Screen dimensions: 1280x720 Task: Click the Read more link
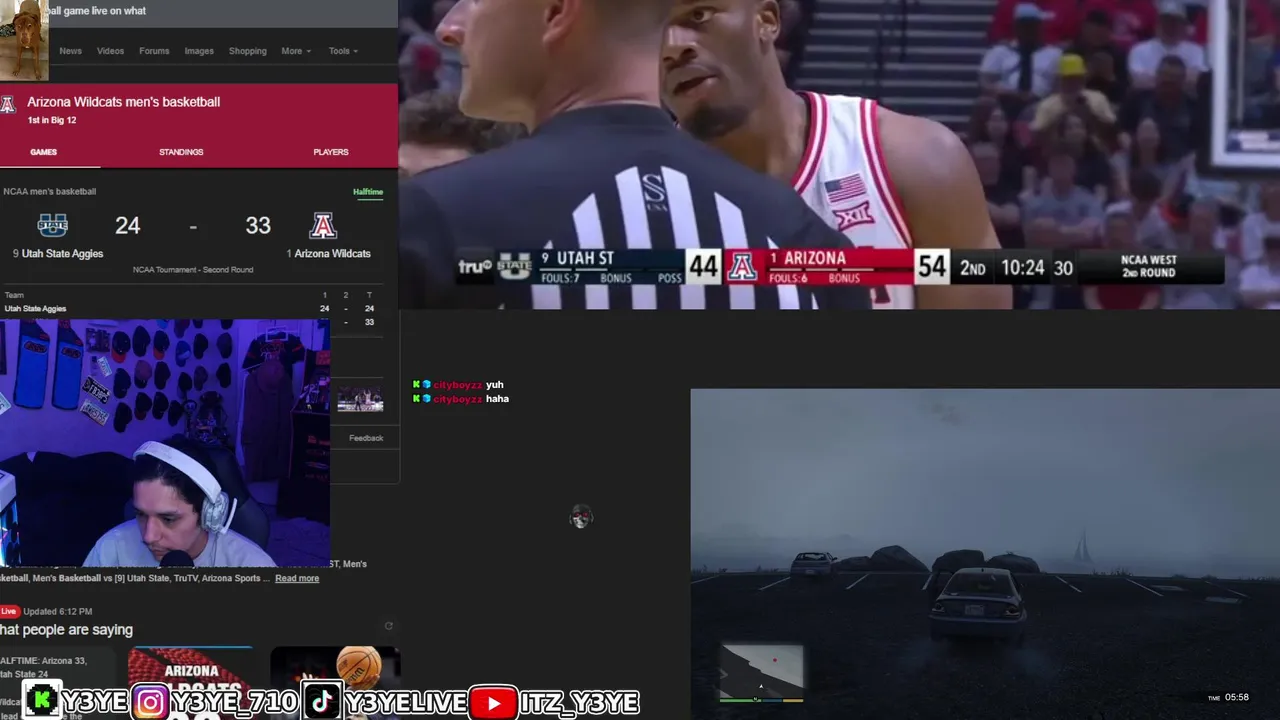tap(297, 578)
